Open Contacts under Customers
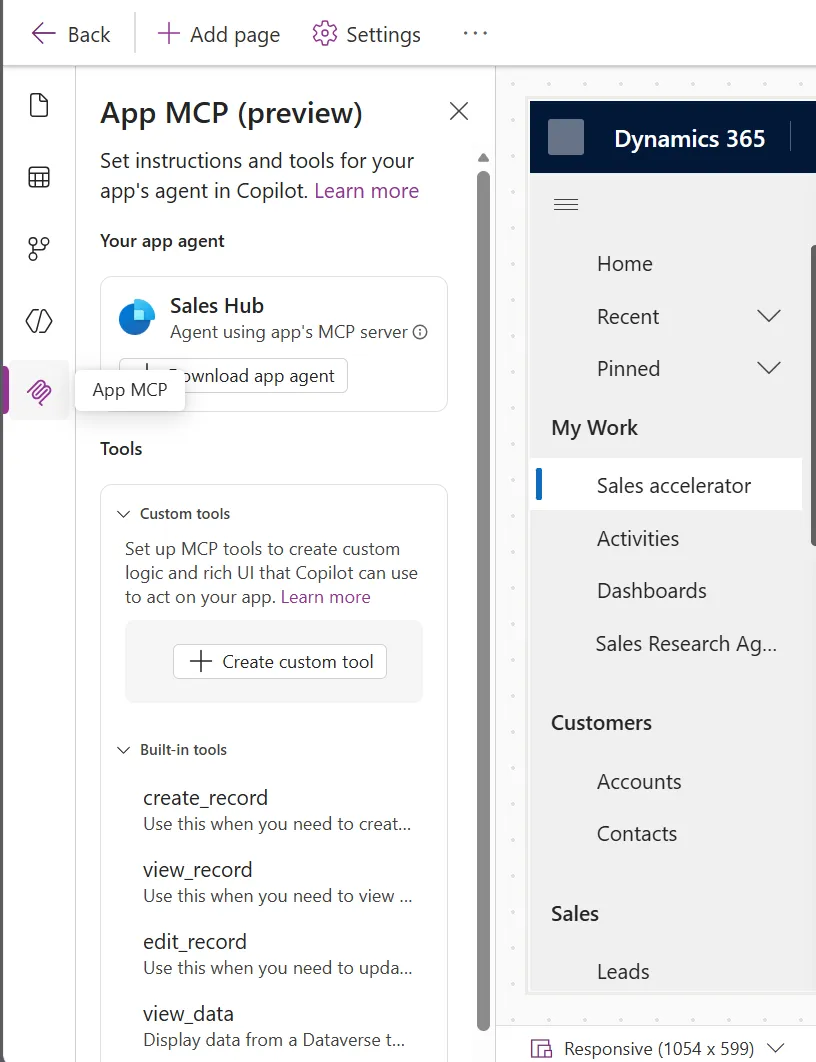Screen dimensions: 816x1062 (x=637, y=834)
